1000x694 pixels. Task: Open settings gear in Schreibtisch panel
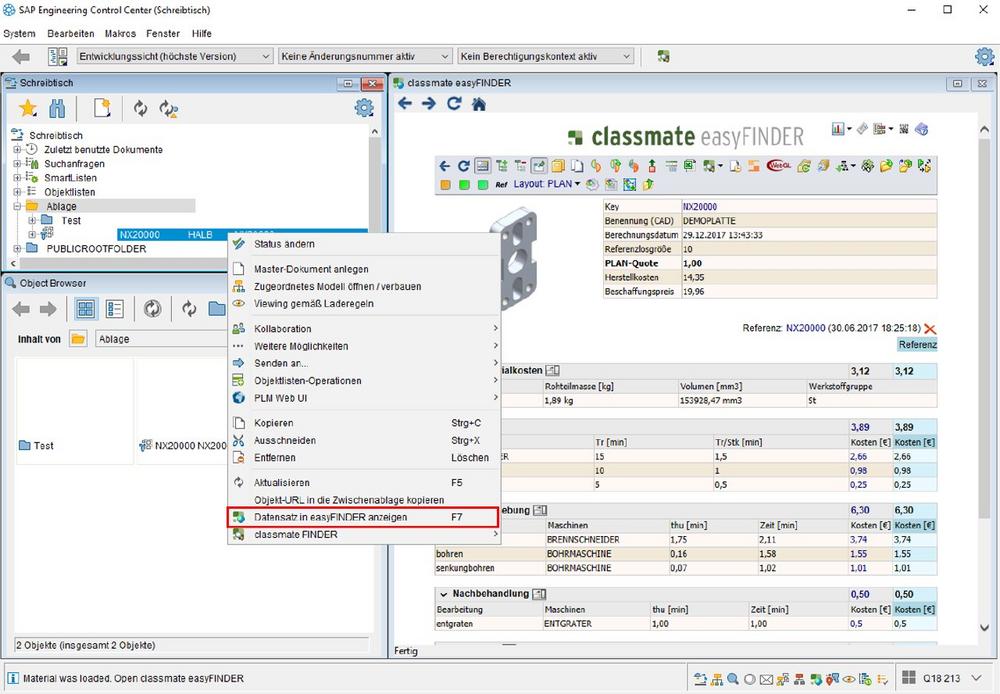click(364, 109)
